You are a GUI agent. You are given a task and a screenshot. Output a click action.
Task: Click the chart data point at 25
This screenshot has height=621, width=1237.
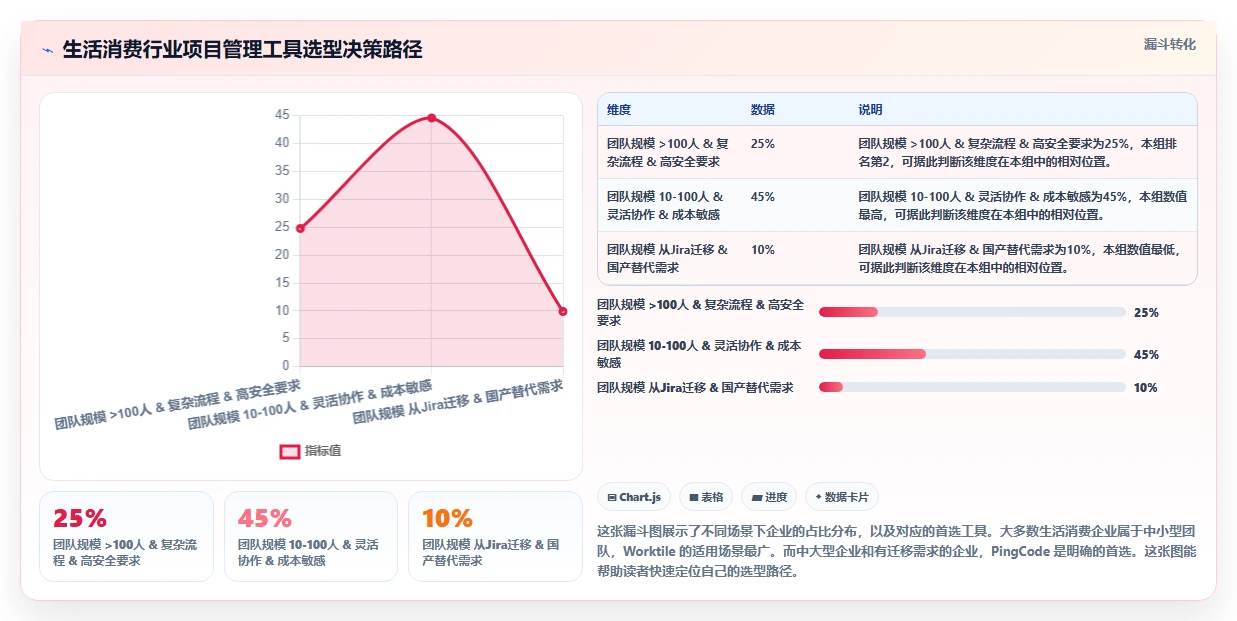pyautogui.click(x=300, y=228)
